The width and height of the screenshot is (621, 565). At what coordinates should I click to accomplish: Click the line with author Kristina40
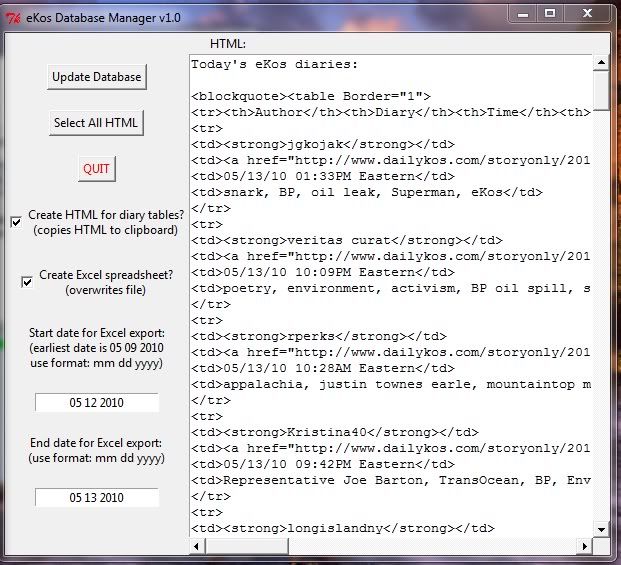click(x=335, y=432)
